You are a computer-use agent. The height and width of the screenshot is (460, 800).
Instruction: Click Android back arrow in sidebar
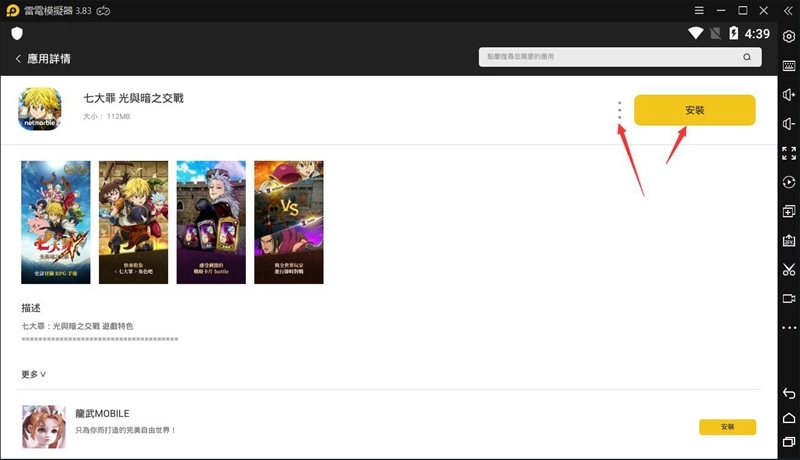[x=789, y=393]
